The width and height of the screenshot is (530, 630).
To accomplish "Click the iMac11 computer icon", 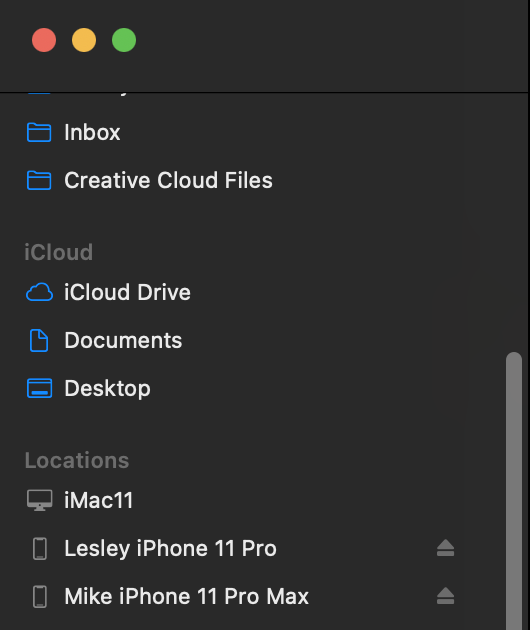I will pos(39,500).
